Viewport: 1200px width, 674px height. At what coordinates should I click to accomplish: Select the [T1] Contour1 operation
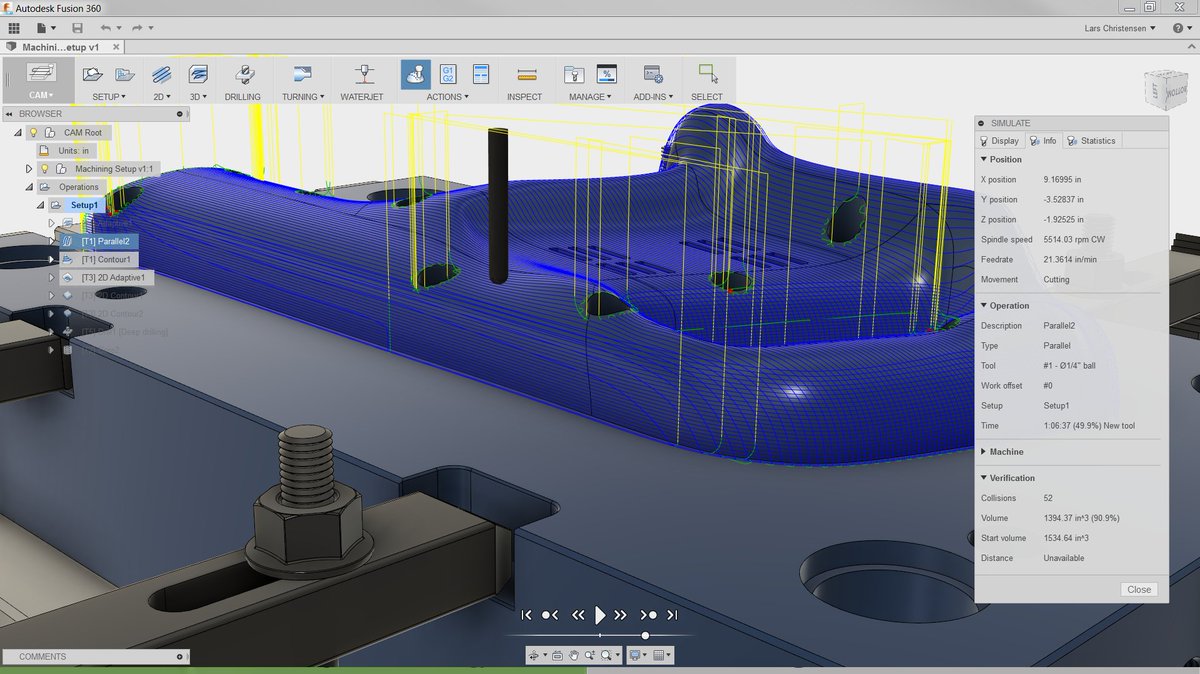[97, 259]
